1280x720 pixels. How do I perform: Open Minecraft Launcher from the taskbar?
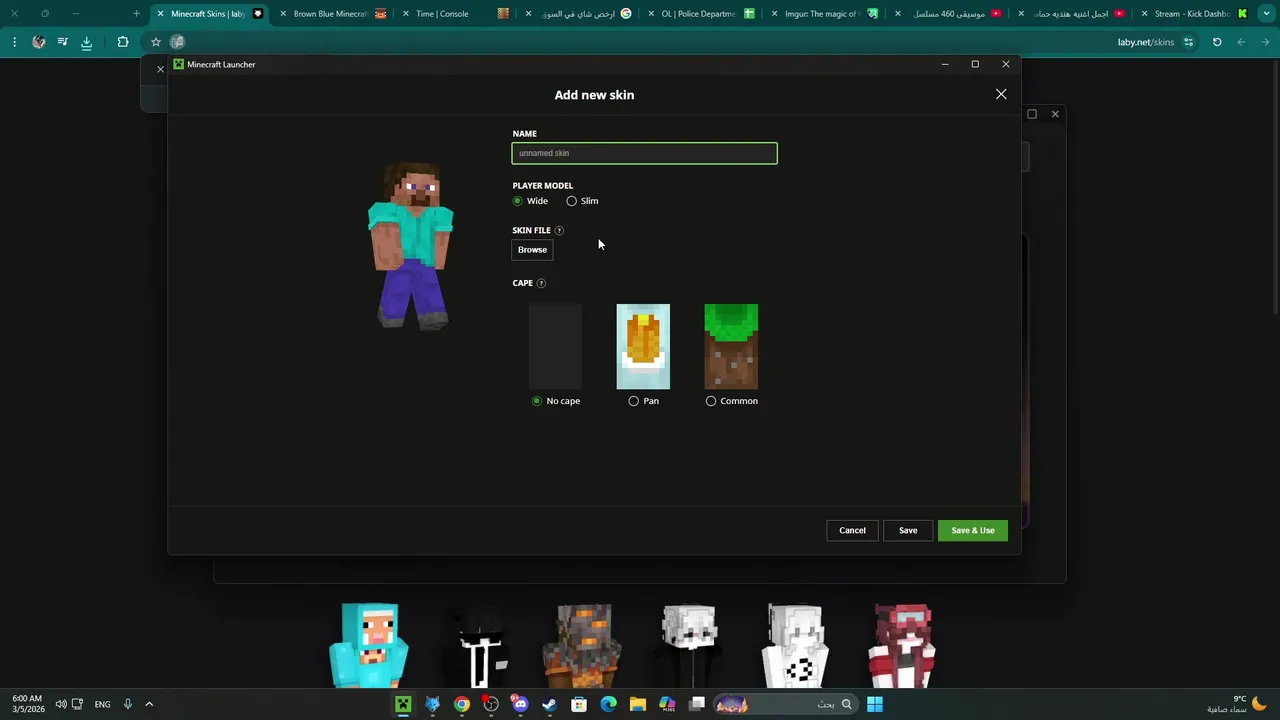[403, 704]
